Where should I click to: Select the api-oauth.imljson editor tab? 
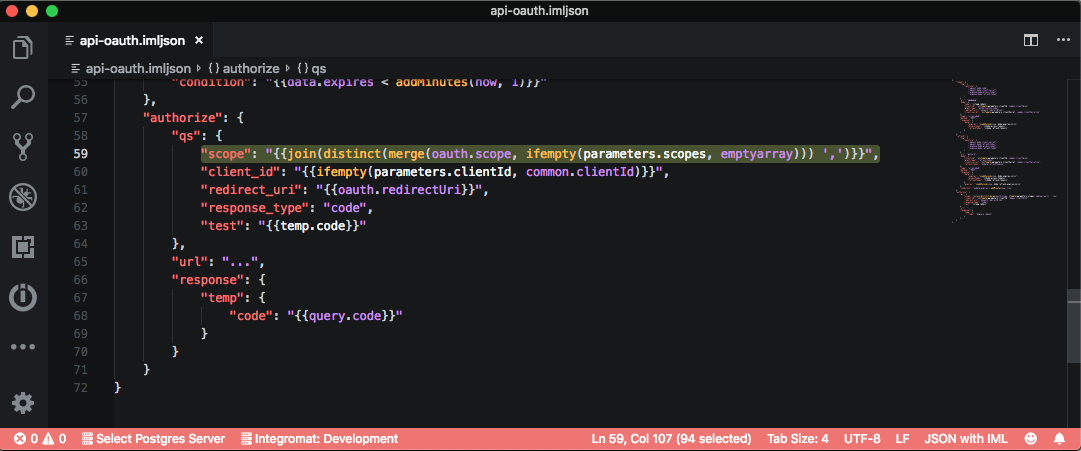coord(132,41)
